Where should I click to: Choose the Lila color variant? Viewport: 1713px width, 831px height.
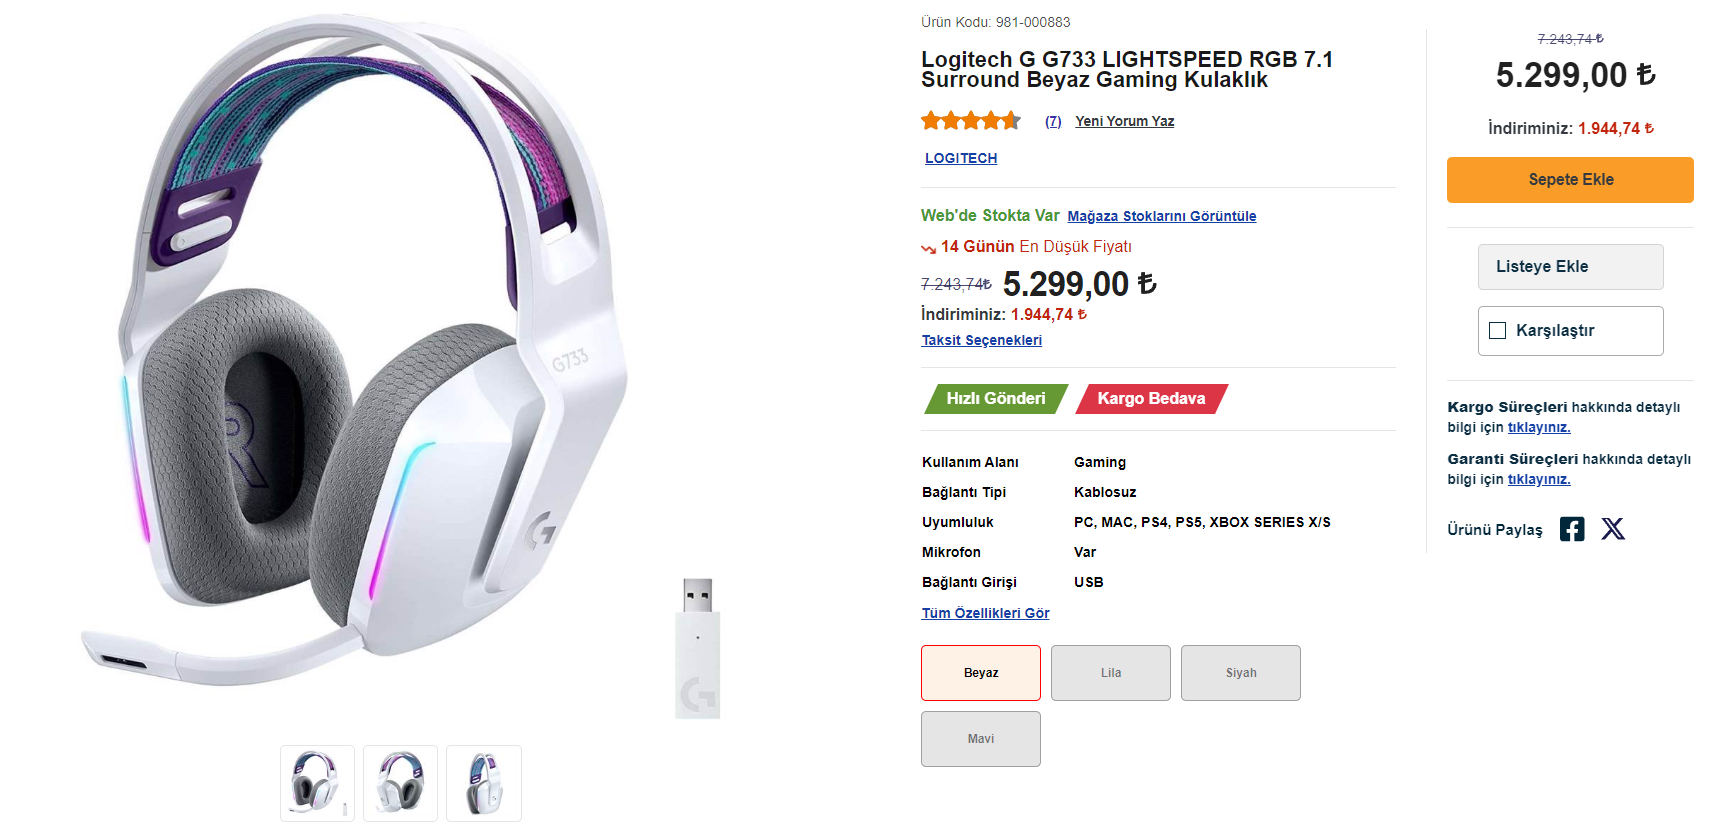(1110, 673)
